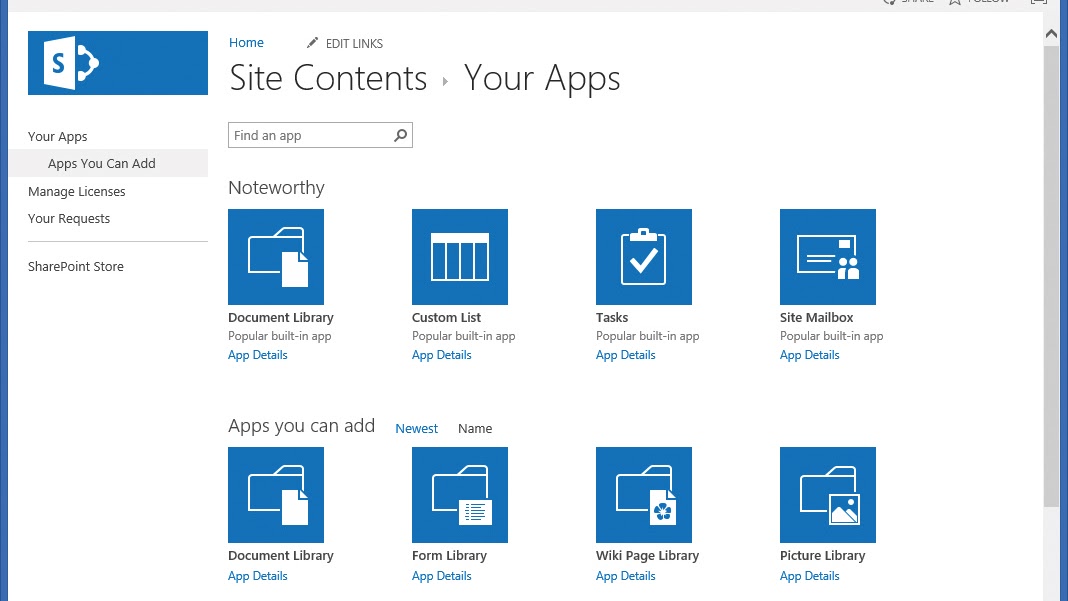
Task: Open App Details for Custom List
Action: point(441,355)
